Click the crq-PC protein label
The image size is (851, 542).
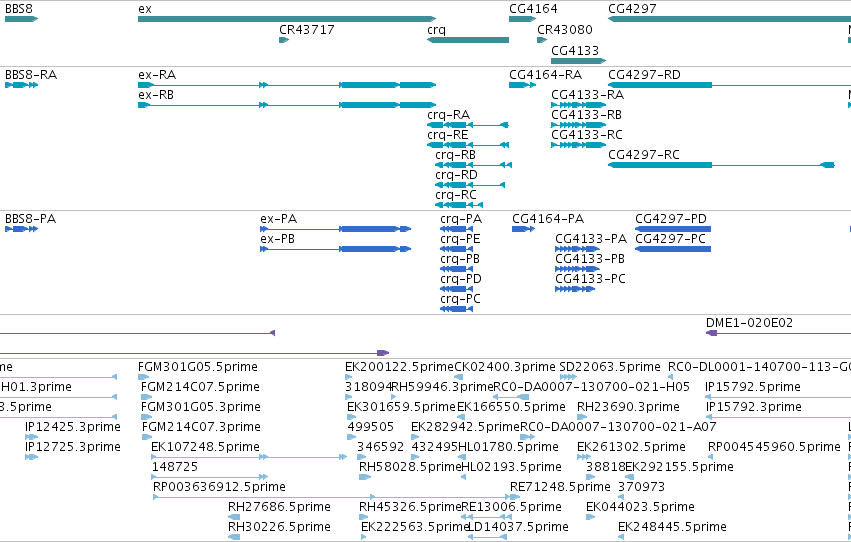point(460,299)
